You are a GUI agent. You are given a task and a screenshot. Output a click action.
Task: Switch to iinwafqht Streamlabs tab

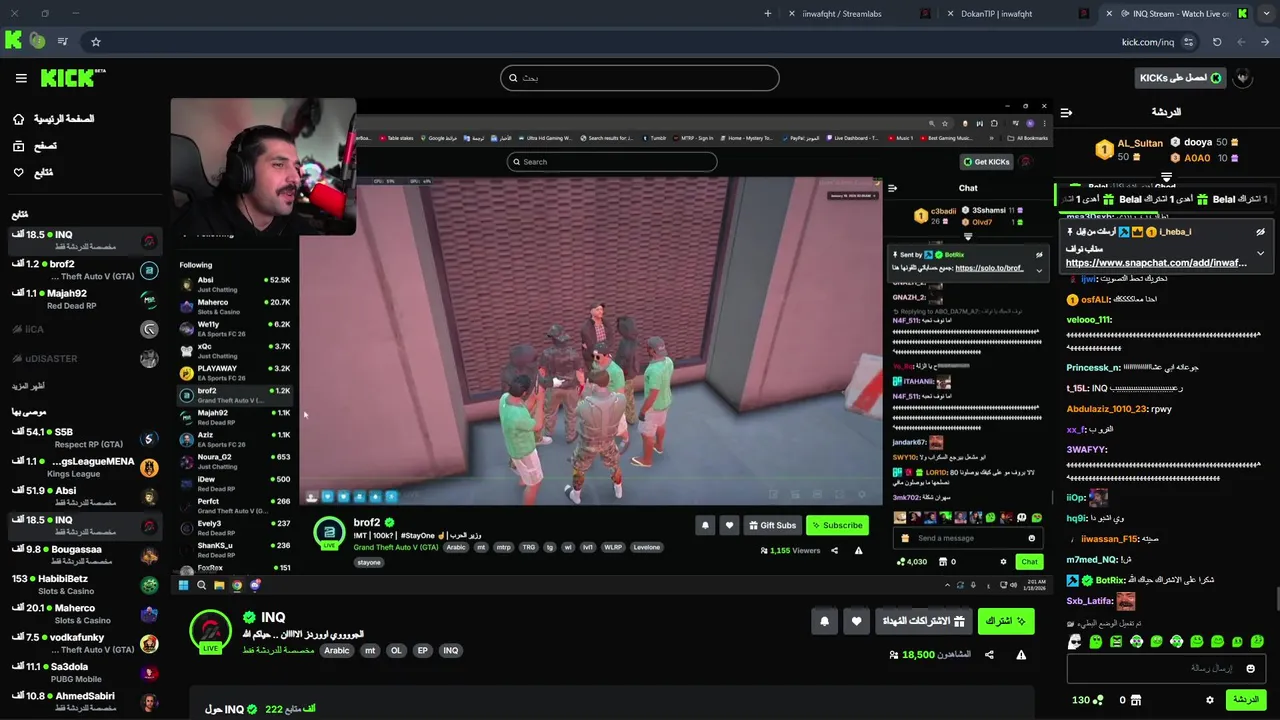click(862, 14)
